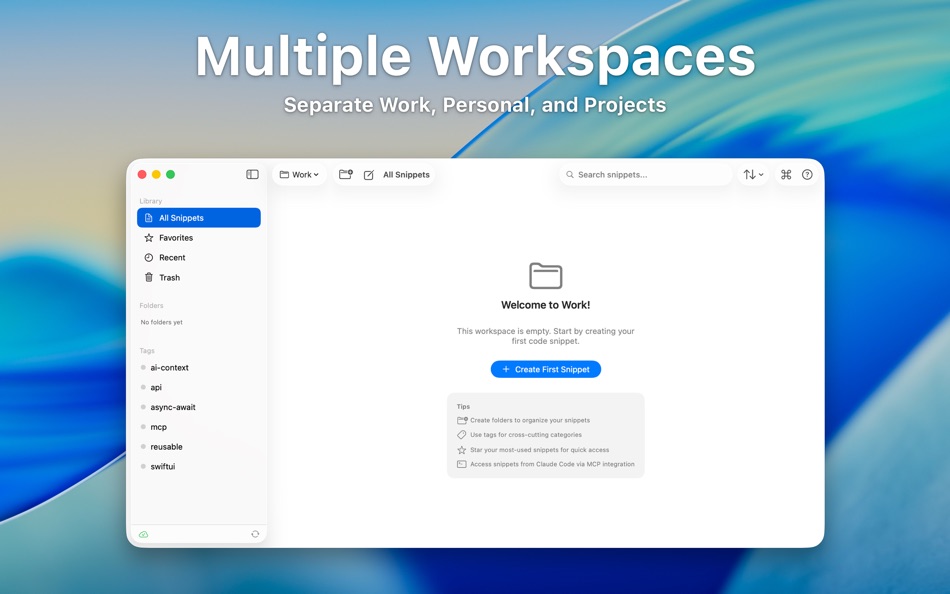Viewport: 950px width, 594px height.
Task: Click the refresh icon at sidebar bottom
Action: click(254, 533)
